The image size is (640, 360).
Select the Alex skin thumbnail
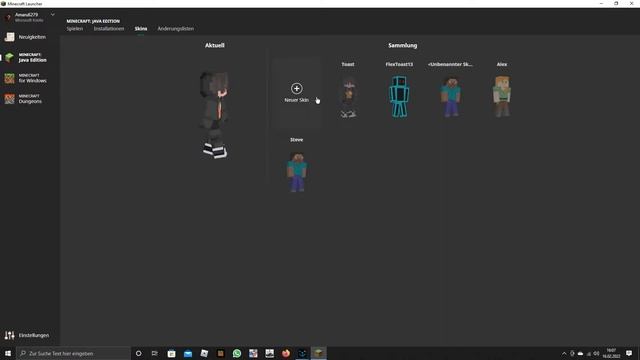502,97
